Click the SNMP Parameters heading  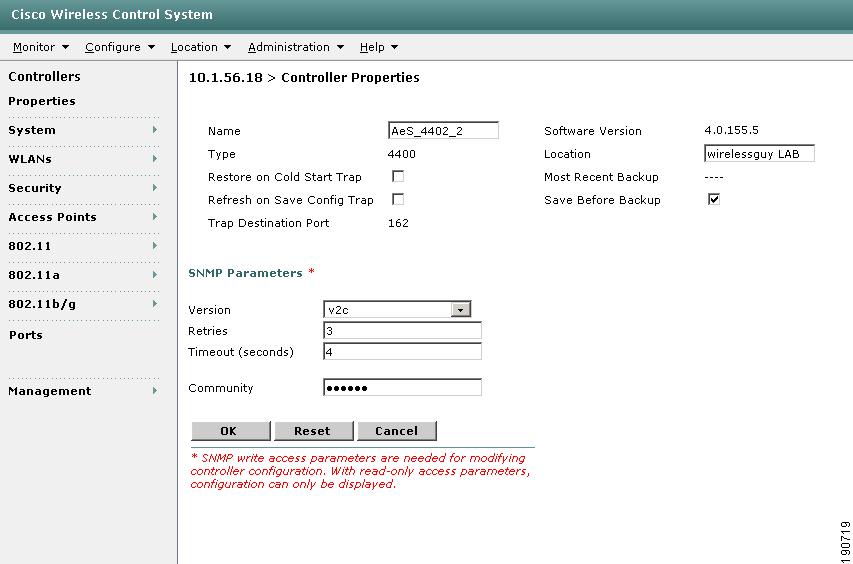tap(245, 273)
